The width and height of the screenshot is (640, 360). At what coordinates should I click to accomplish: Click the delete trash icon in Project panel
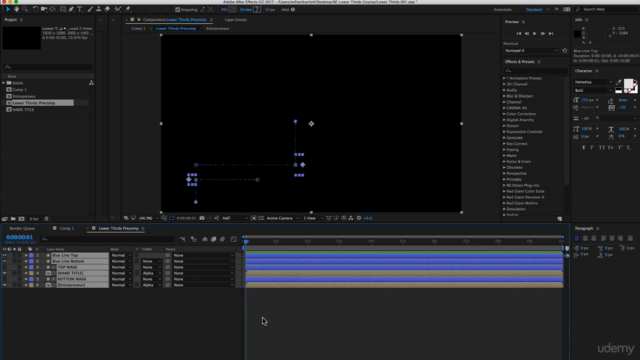coord(46,219)
